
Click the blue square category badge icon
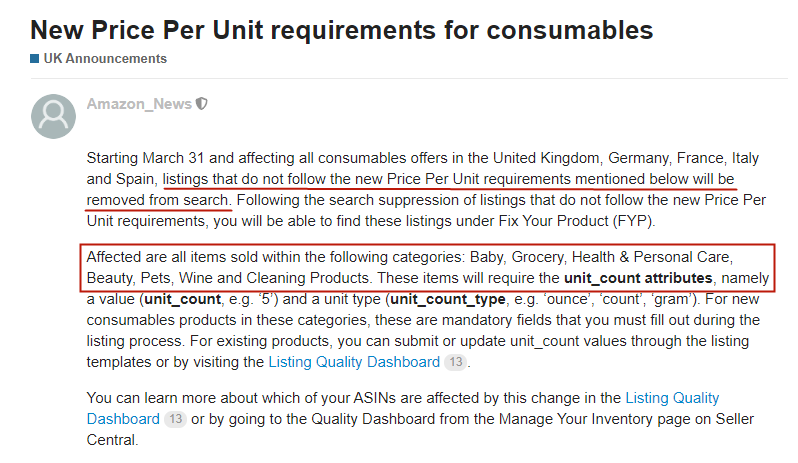[x=35, y=59]
